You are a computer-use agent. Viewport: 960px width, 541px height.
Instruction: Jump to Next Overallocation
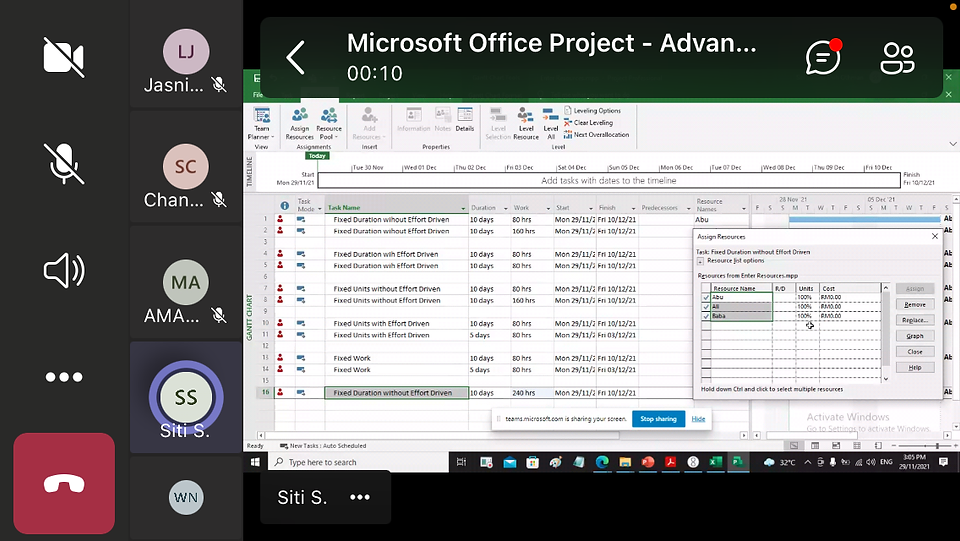click(x=596, y=135)
